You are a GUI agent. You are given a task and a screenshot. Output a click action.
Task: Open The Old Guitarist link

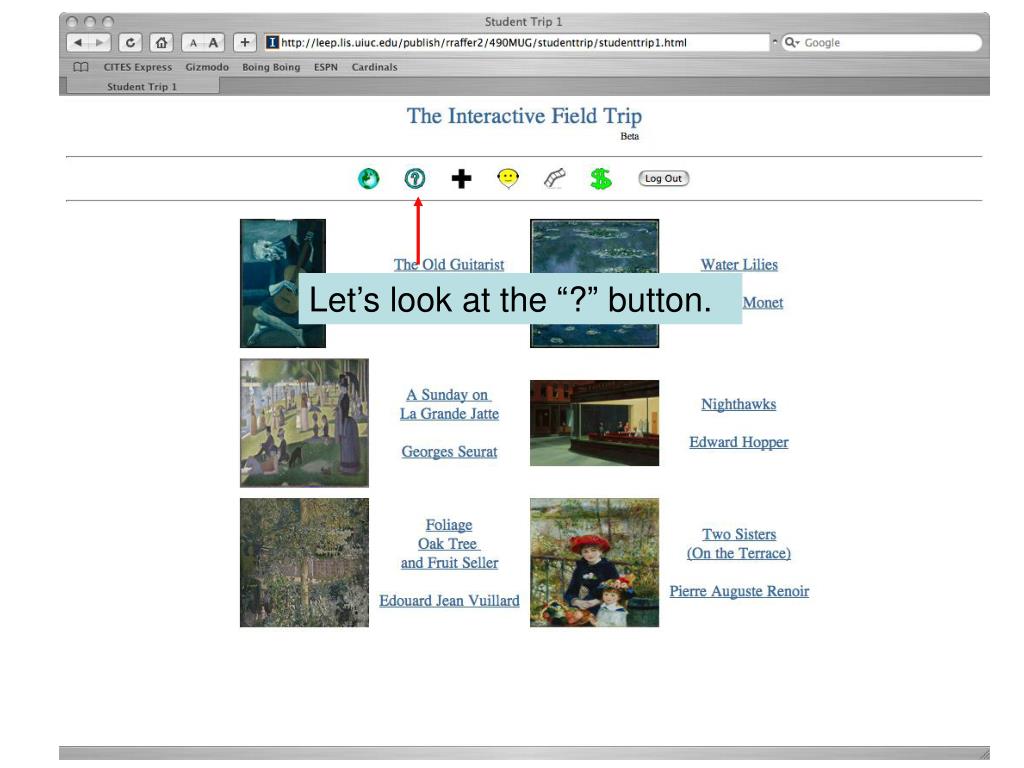point(449,264)
